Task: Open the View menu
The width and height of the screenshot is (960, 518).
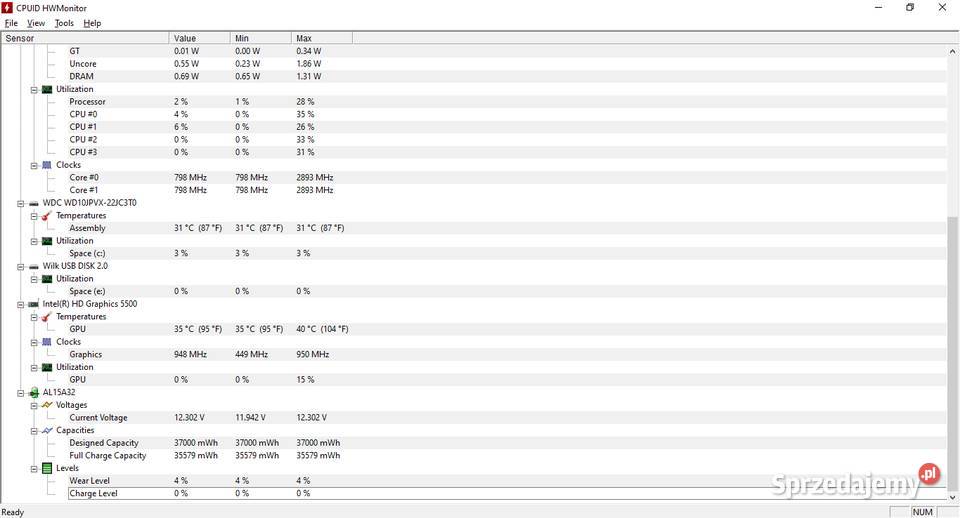Action: 36,23
